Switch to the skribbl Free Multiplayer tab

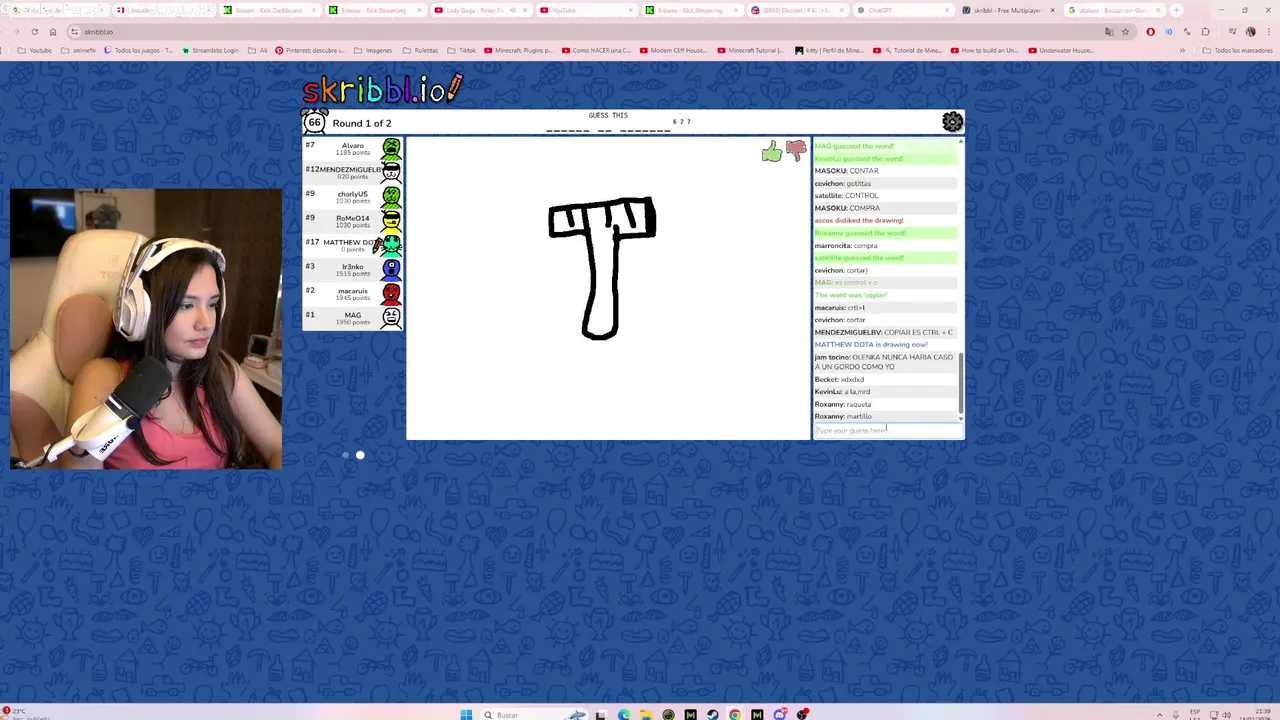[1008, 10]
